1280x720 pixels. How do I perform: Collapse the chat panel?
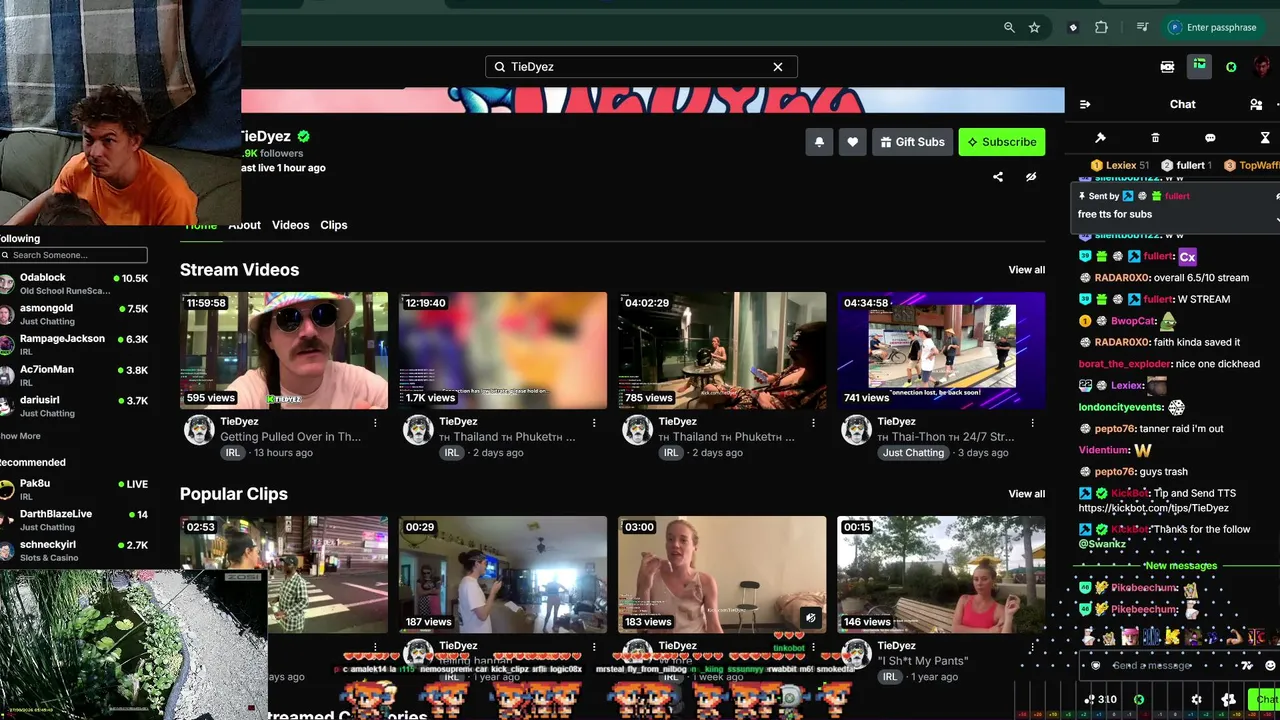pyautogui.click(x=1085, y=104)
